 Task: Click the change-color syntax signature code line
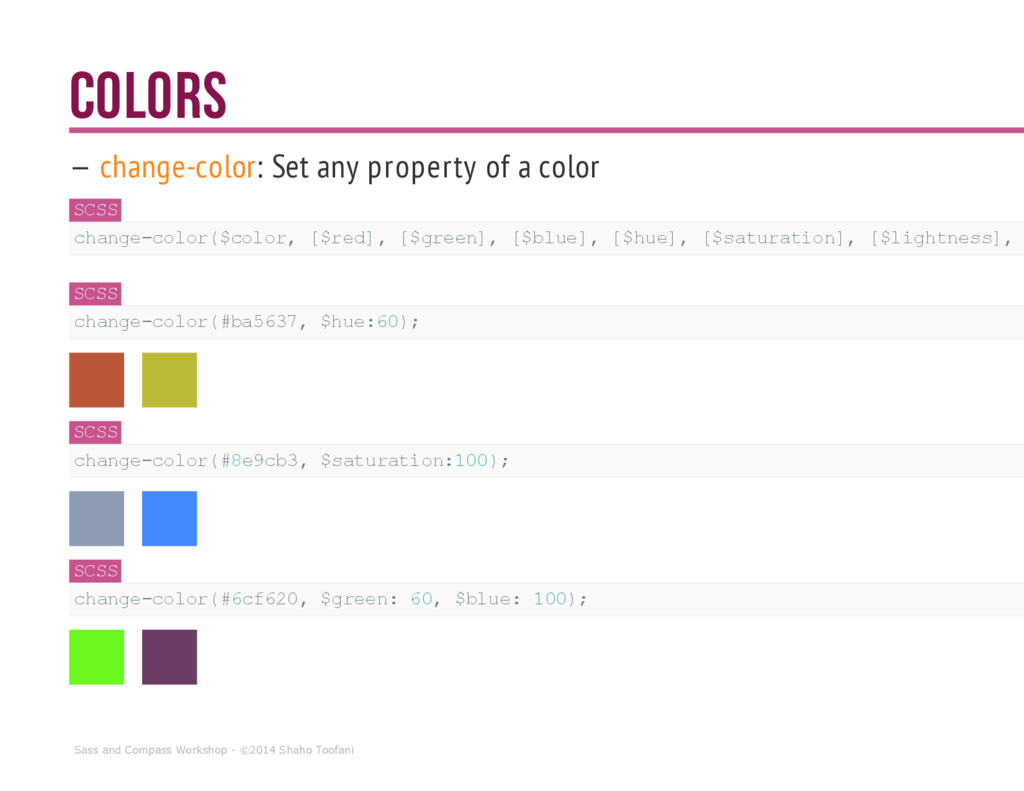tap(547, 238)
